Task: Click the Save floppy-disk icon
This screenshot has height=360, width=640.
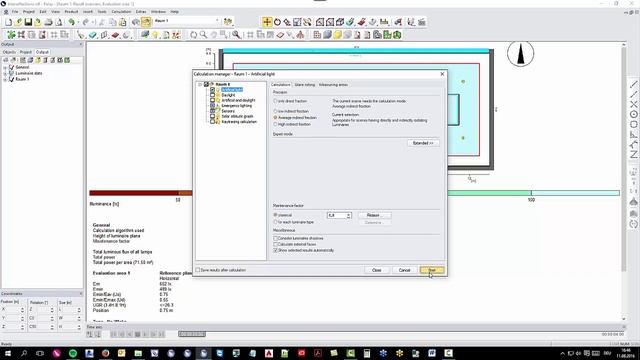Action: [28, 22]
